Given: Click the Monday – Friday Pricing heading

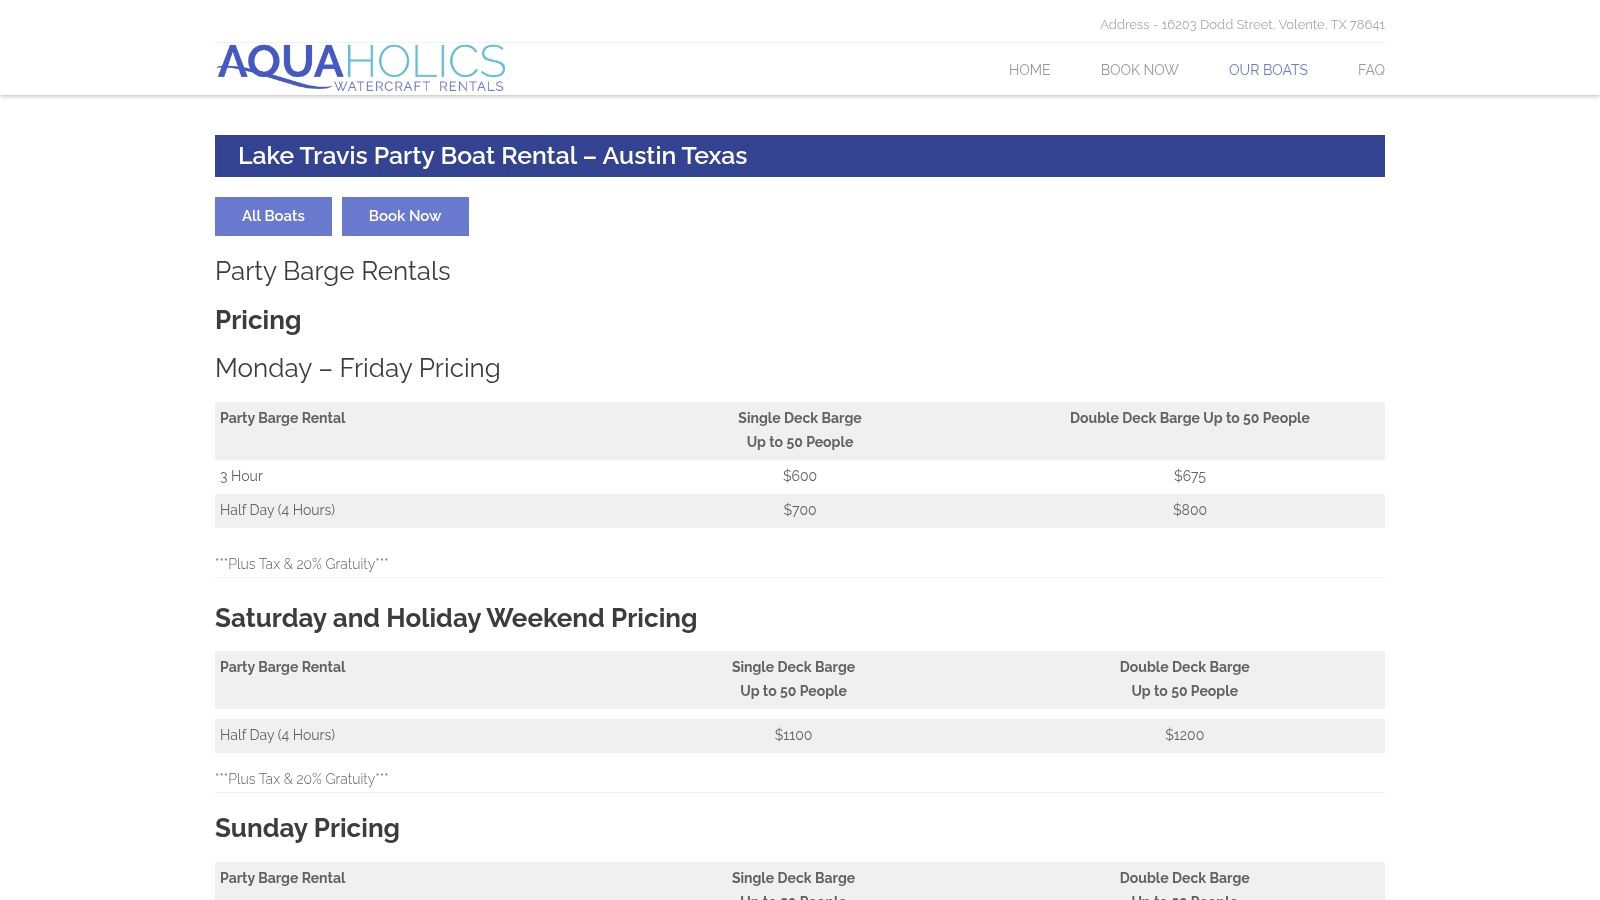Looking at the screenshot, I should [358, 368].
